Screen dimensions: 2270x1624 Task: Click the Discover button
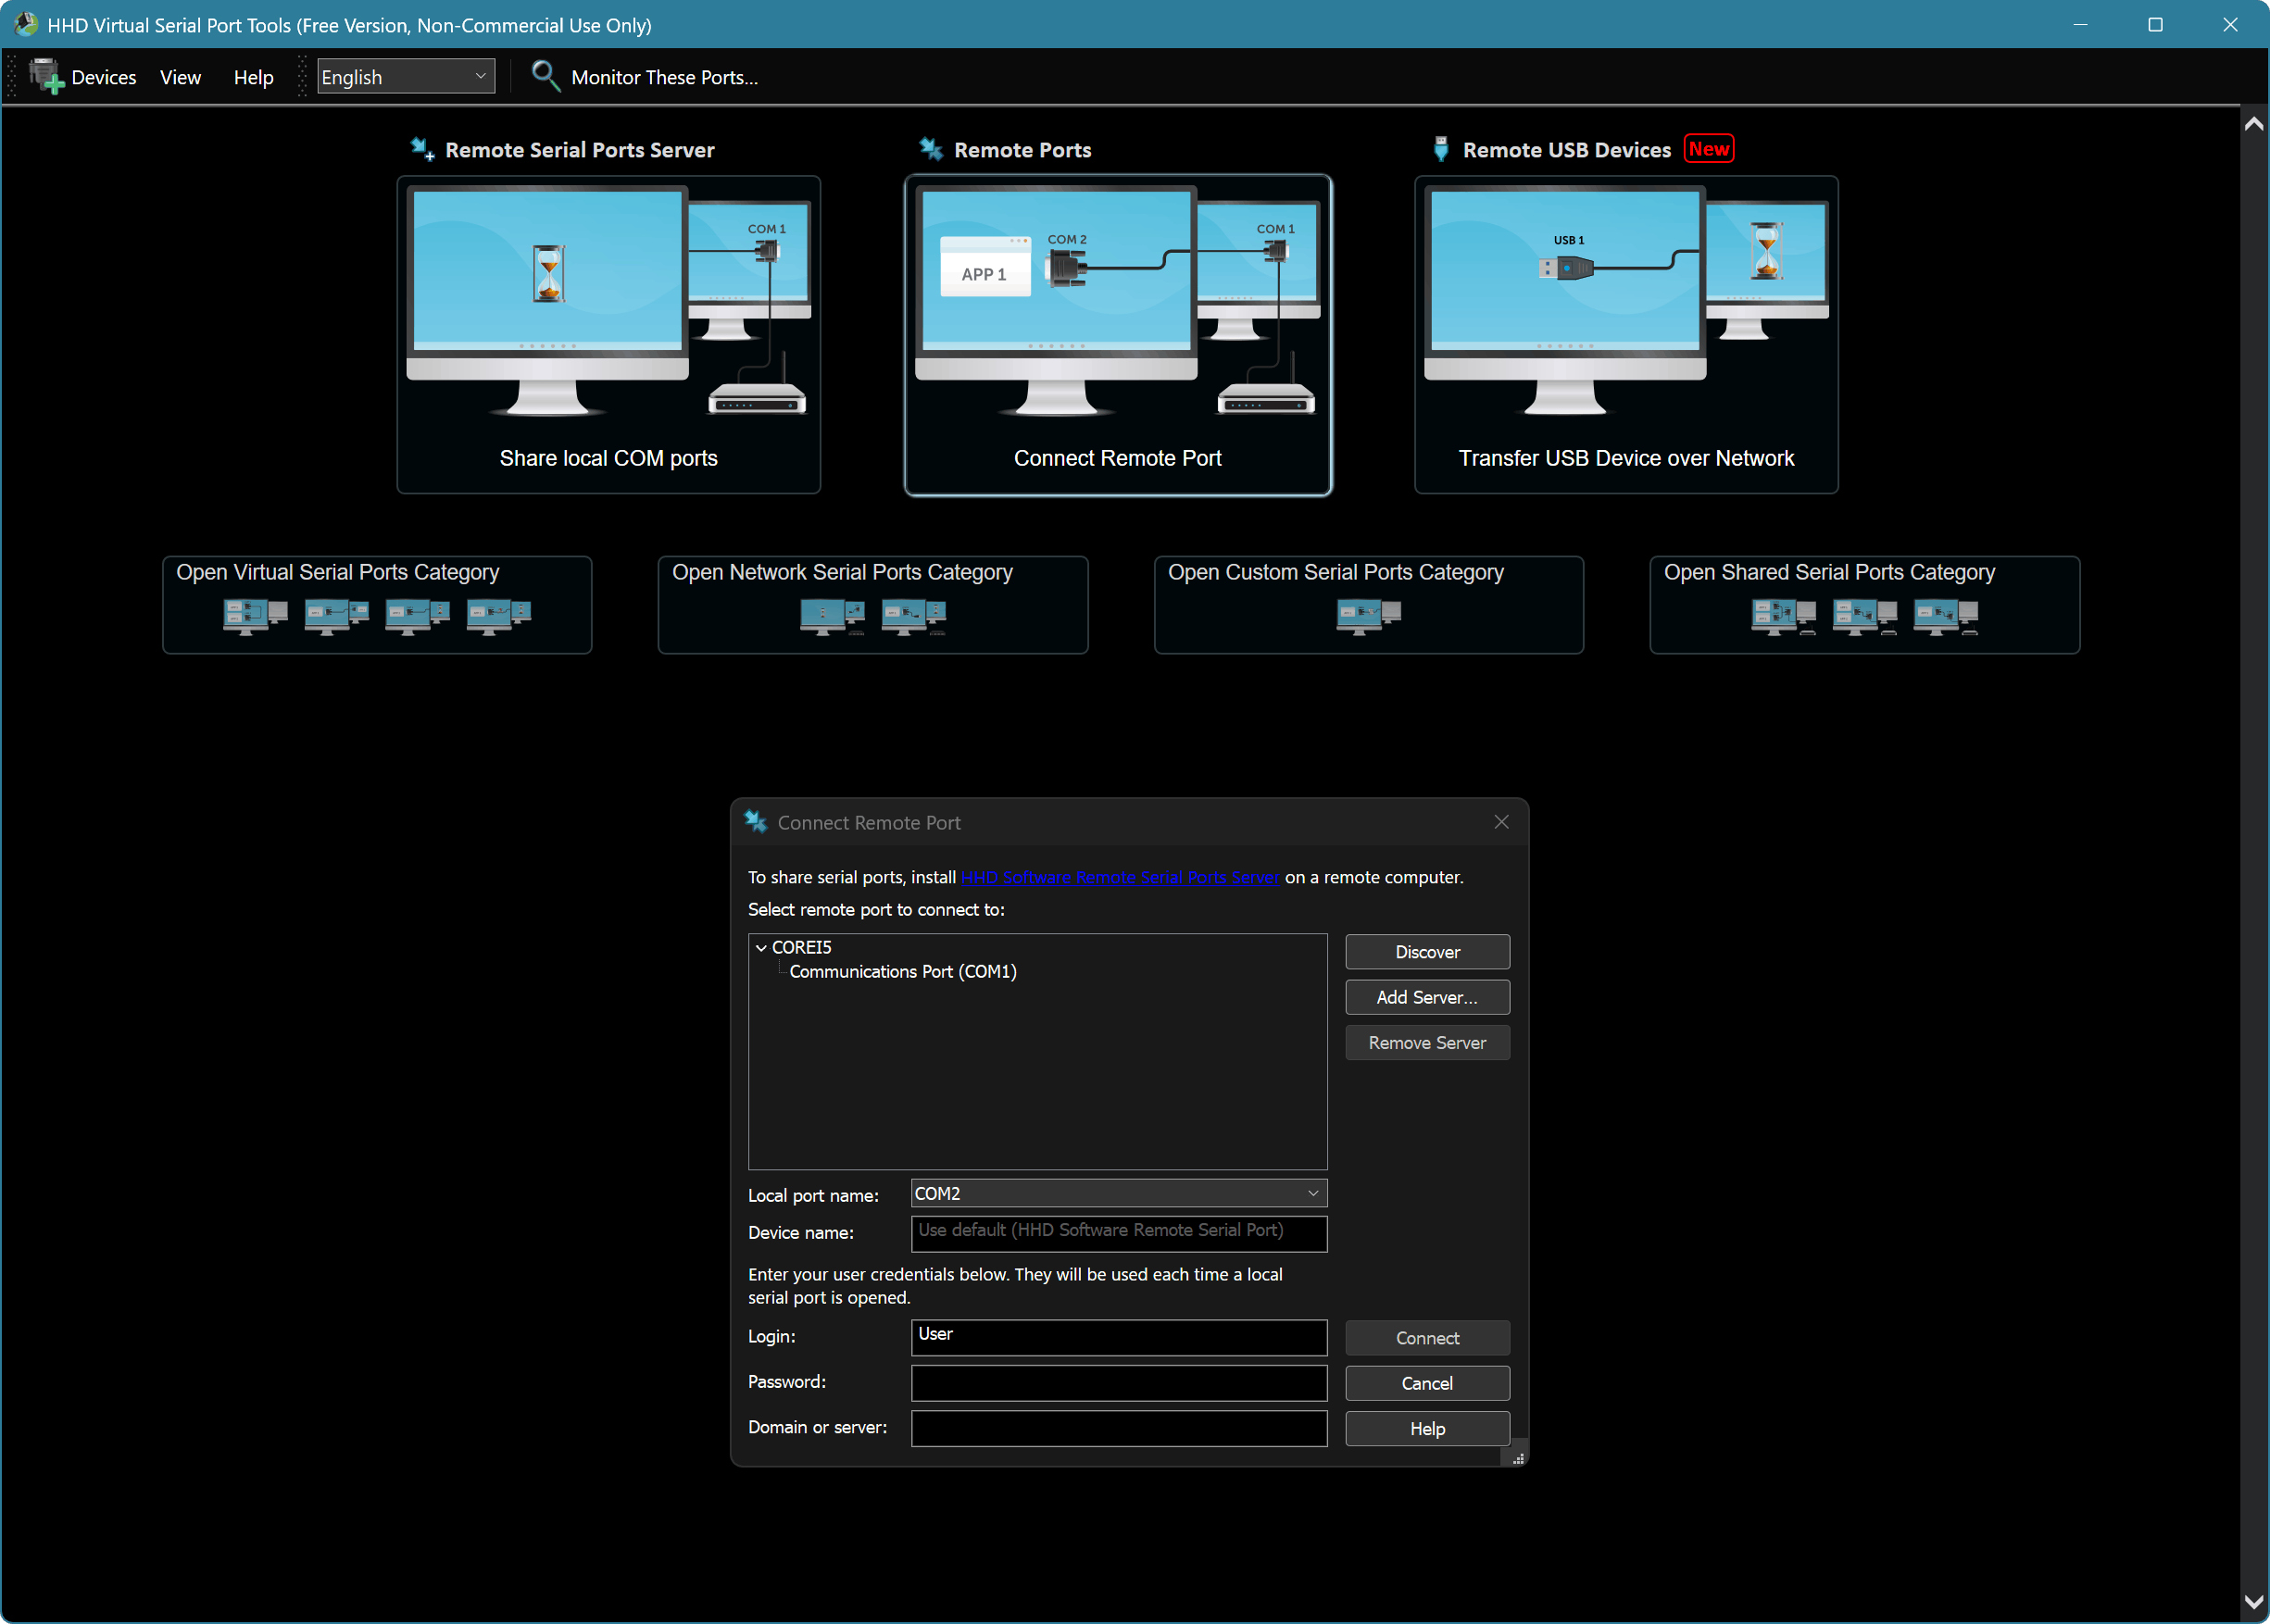pos(1426,952)
